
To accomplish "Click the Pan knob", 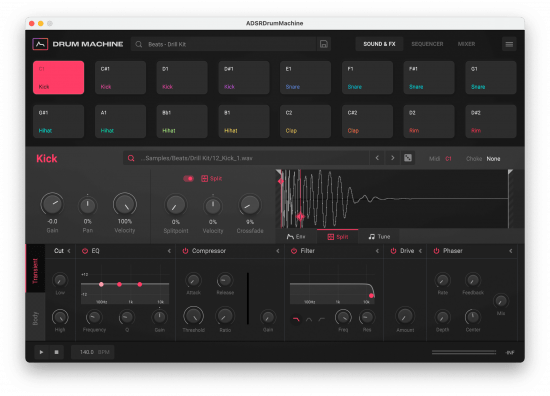I will pyautogui.click(x=87, y=206).
